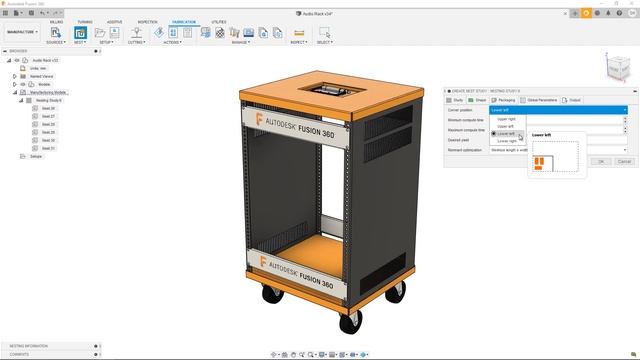The image size is (640, 360).
Task: Click the Maximum compute time stepper arrows
Action: click(625, 130)
